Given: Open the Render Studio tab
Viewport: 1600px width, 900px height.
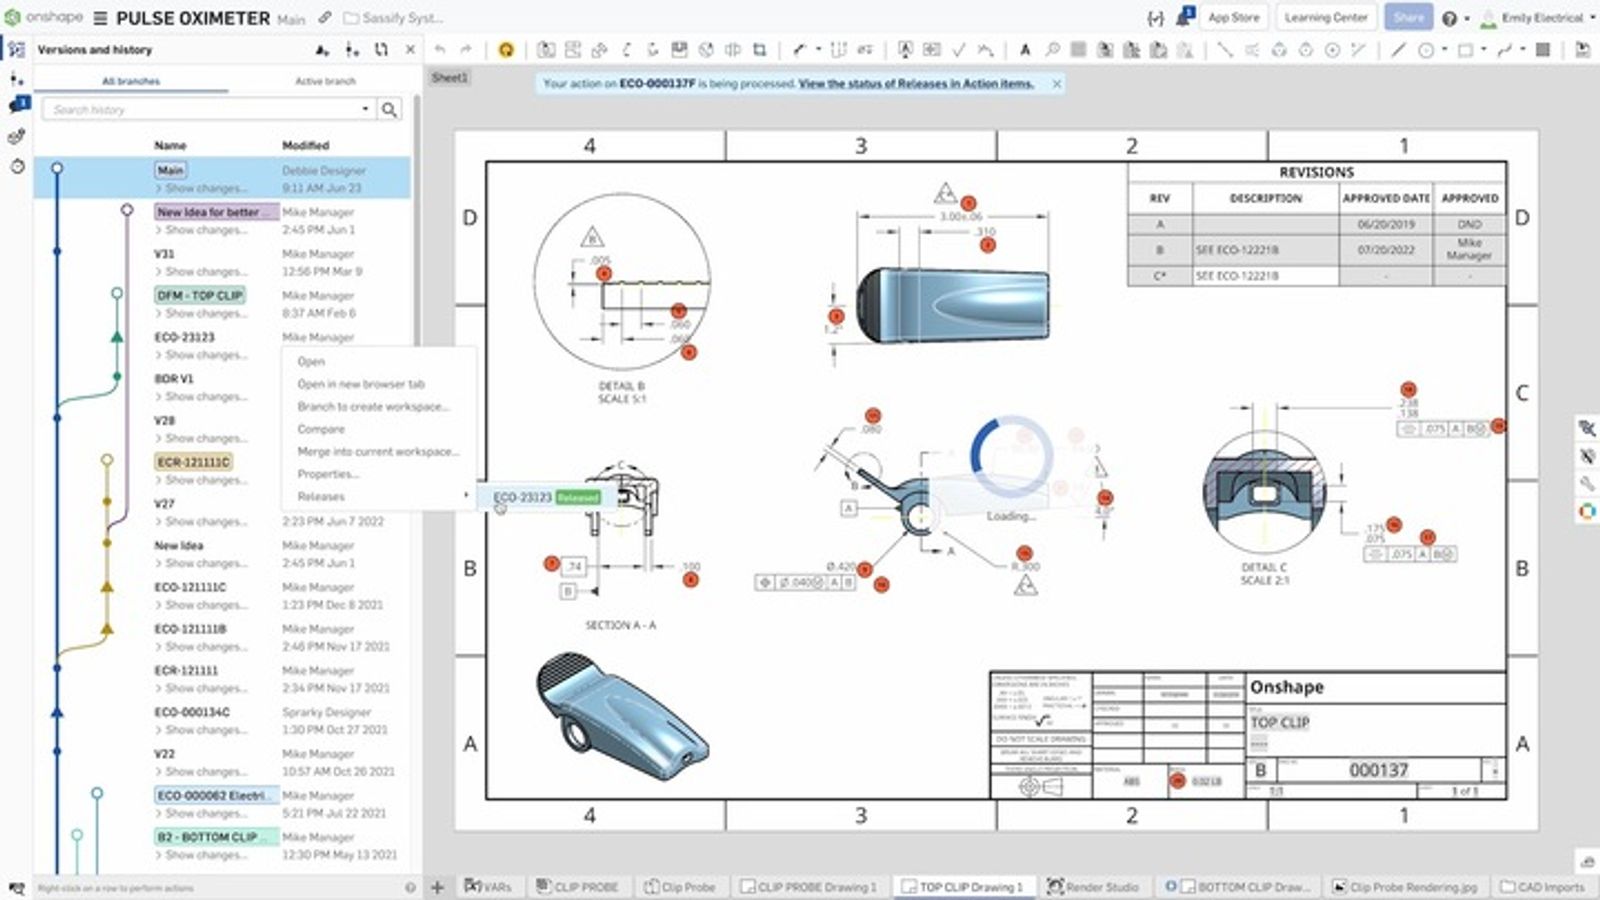Looking at the screenshot, I should (x=1095, y=886).
